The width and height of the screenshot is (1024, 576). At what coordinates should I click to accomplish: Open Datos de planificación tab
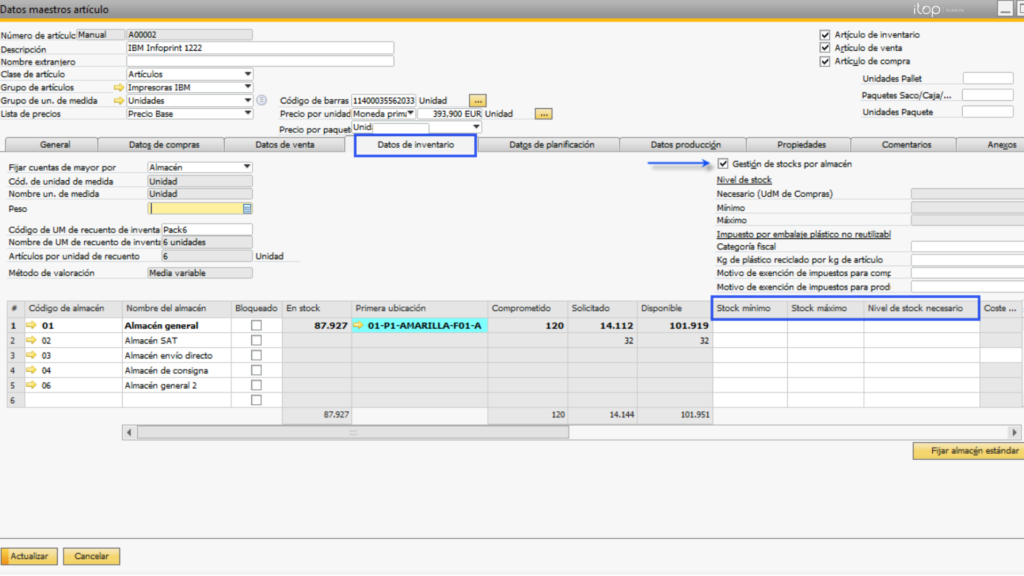click(552, 145)
